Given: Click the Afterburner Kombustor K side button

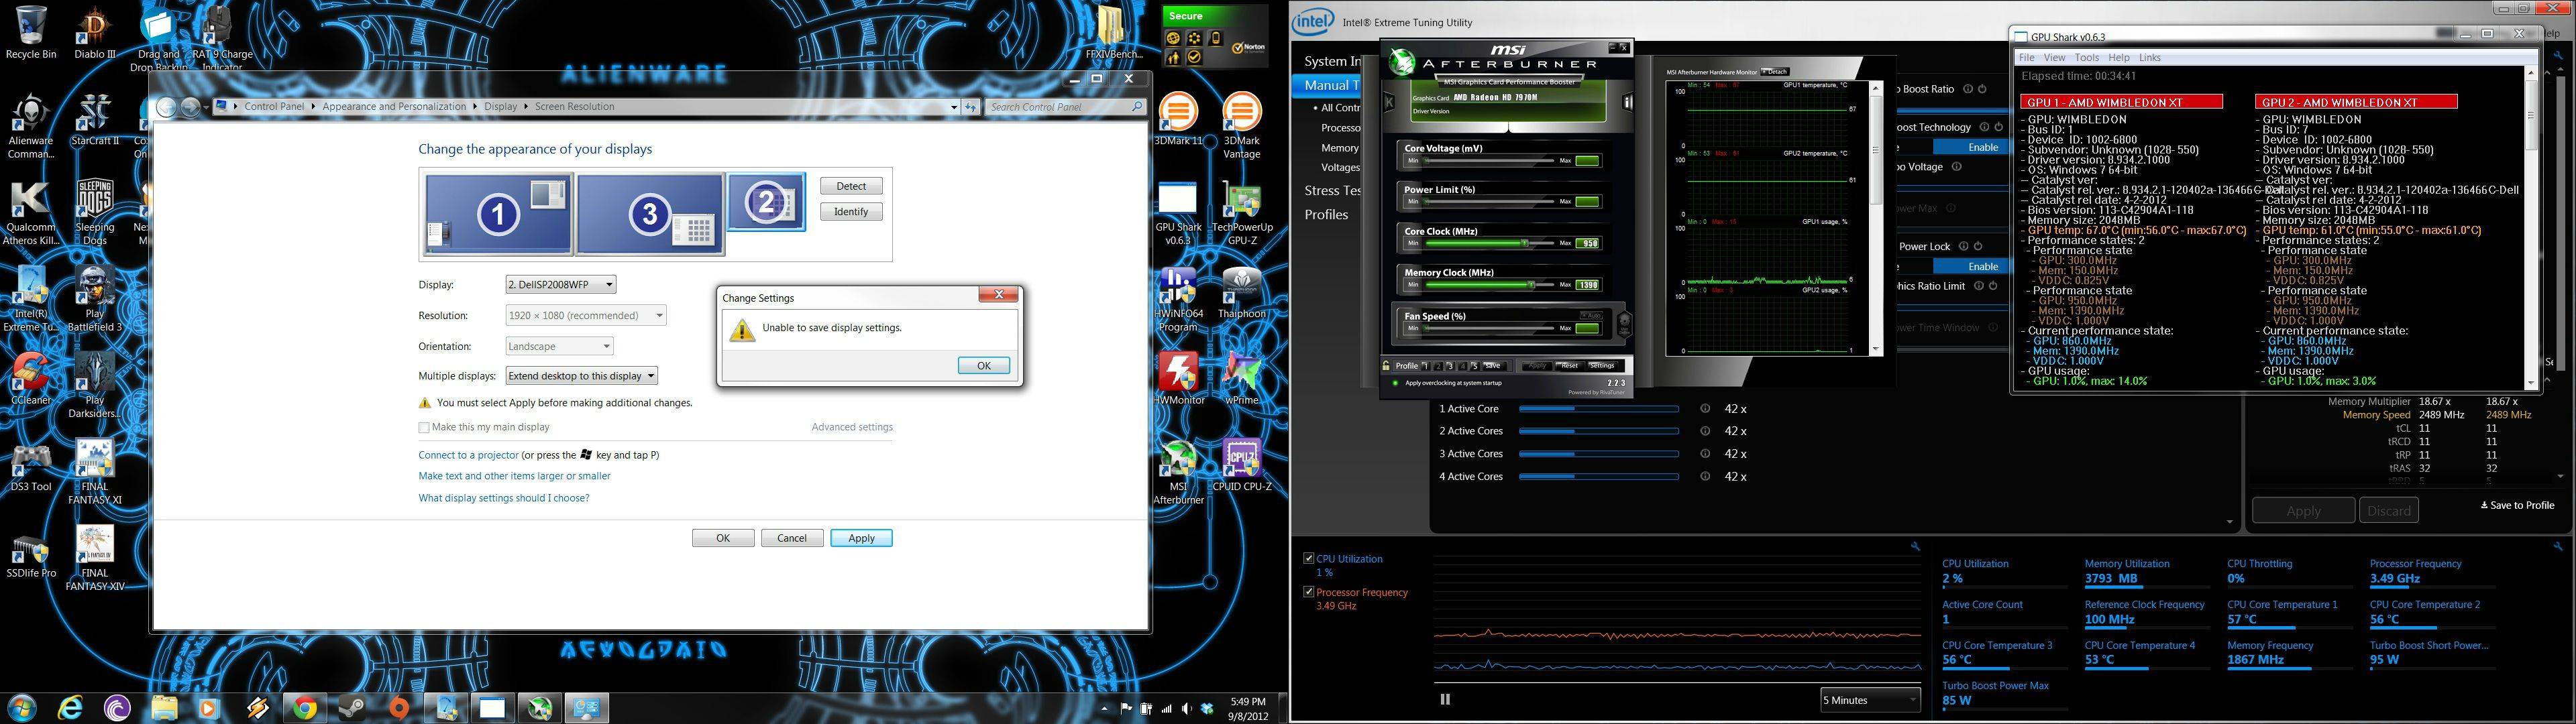Looking at the screenshot, I should (x=1389, y=102).
